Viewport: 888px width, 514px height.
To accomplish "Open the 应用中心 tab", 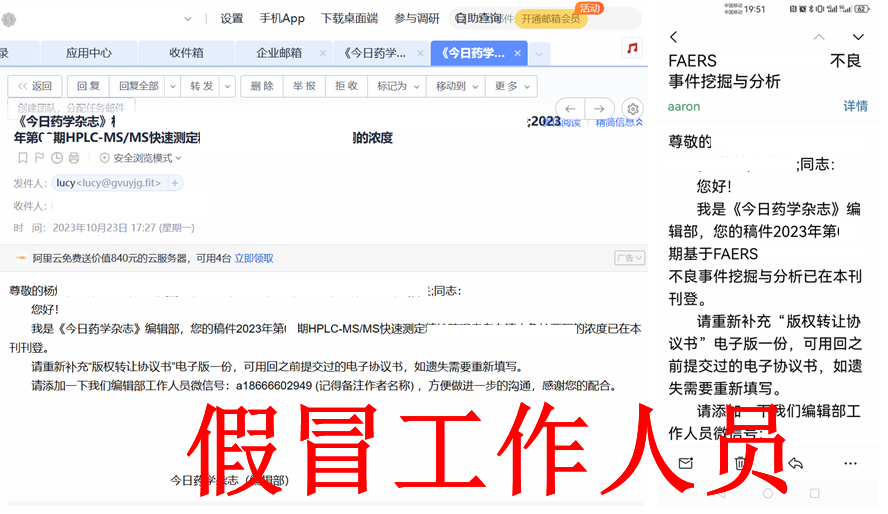I will [88, 52].
